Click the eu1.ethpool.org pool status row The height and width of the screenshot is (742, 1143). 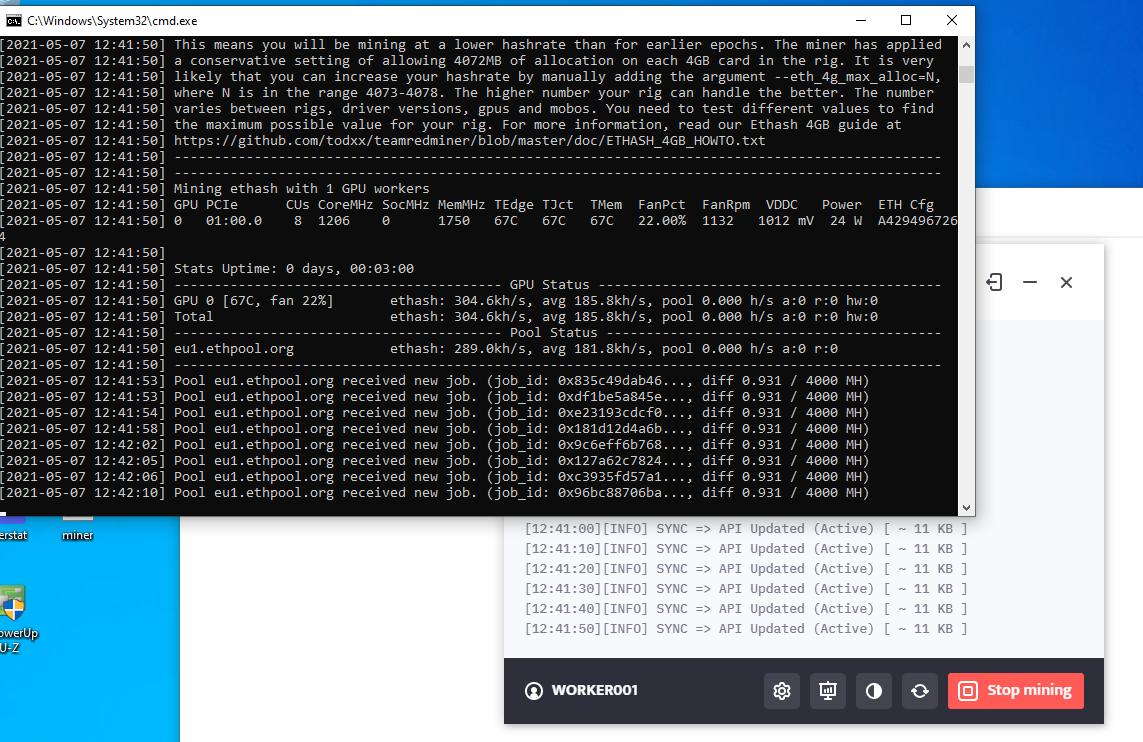[506, 349]
